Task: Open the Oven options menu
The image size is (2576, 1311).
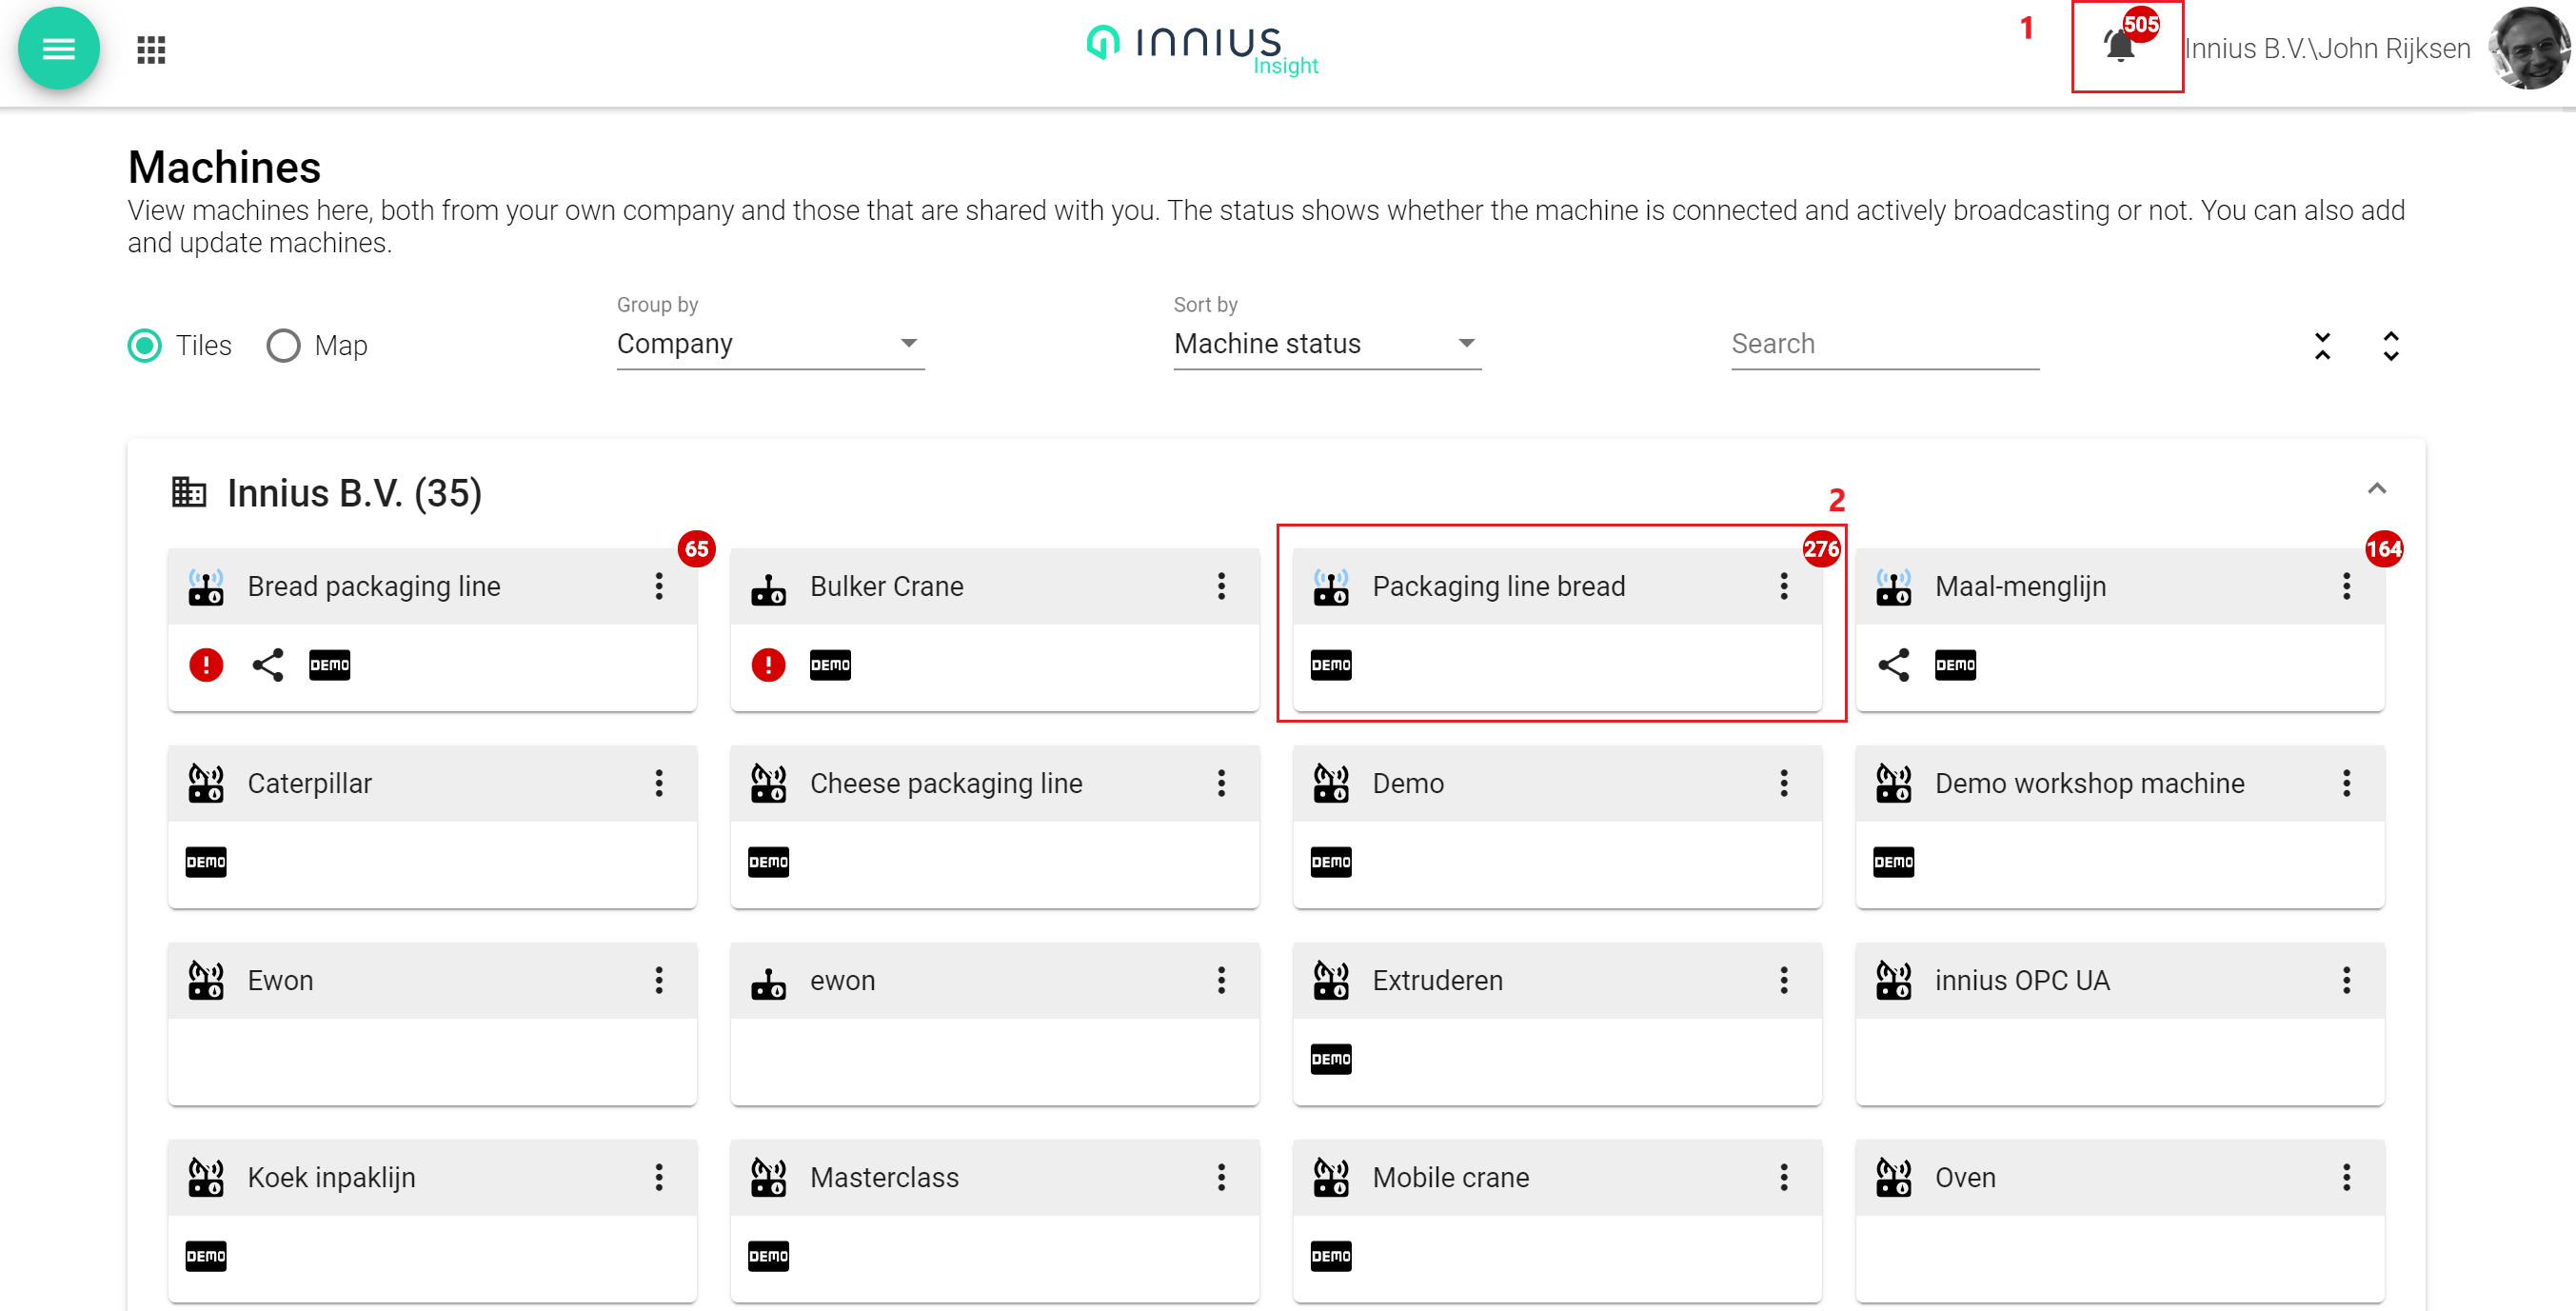Action: pyautogui.click(x=2346, y=1177)
